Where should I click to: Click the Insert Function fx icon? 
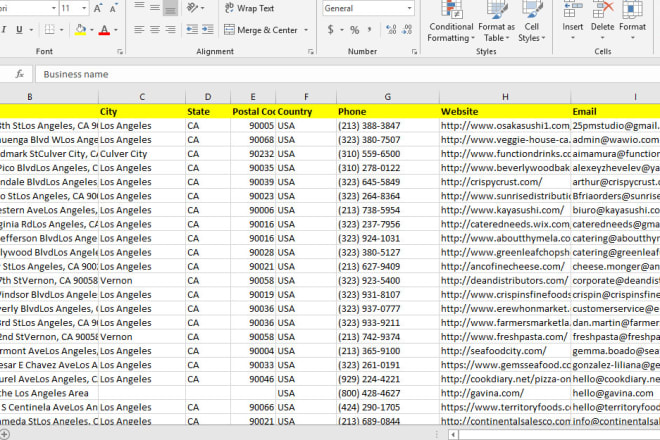point(19,74)
